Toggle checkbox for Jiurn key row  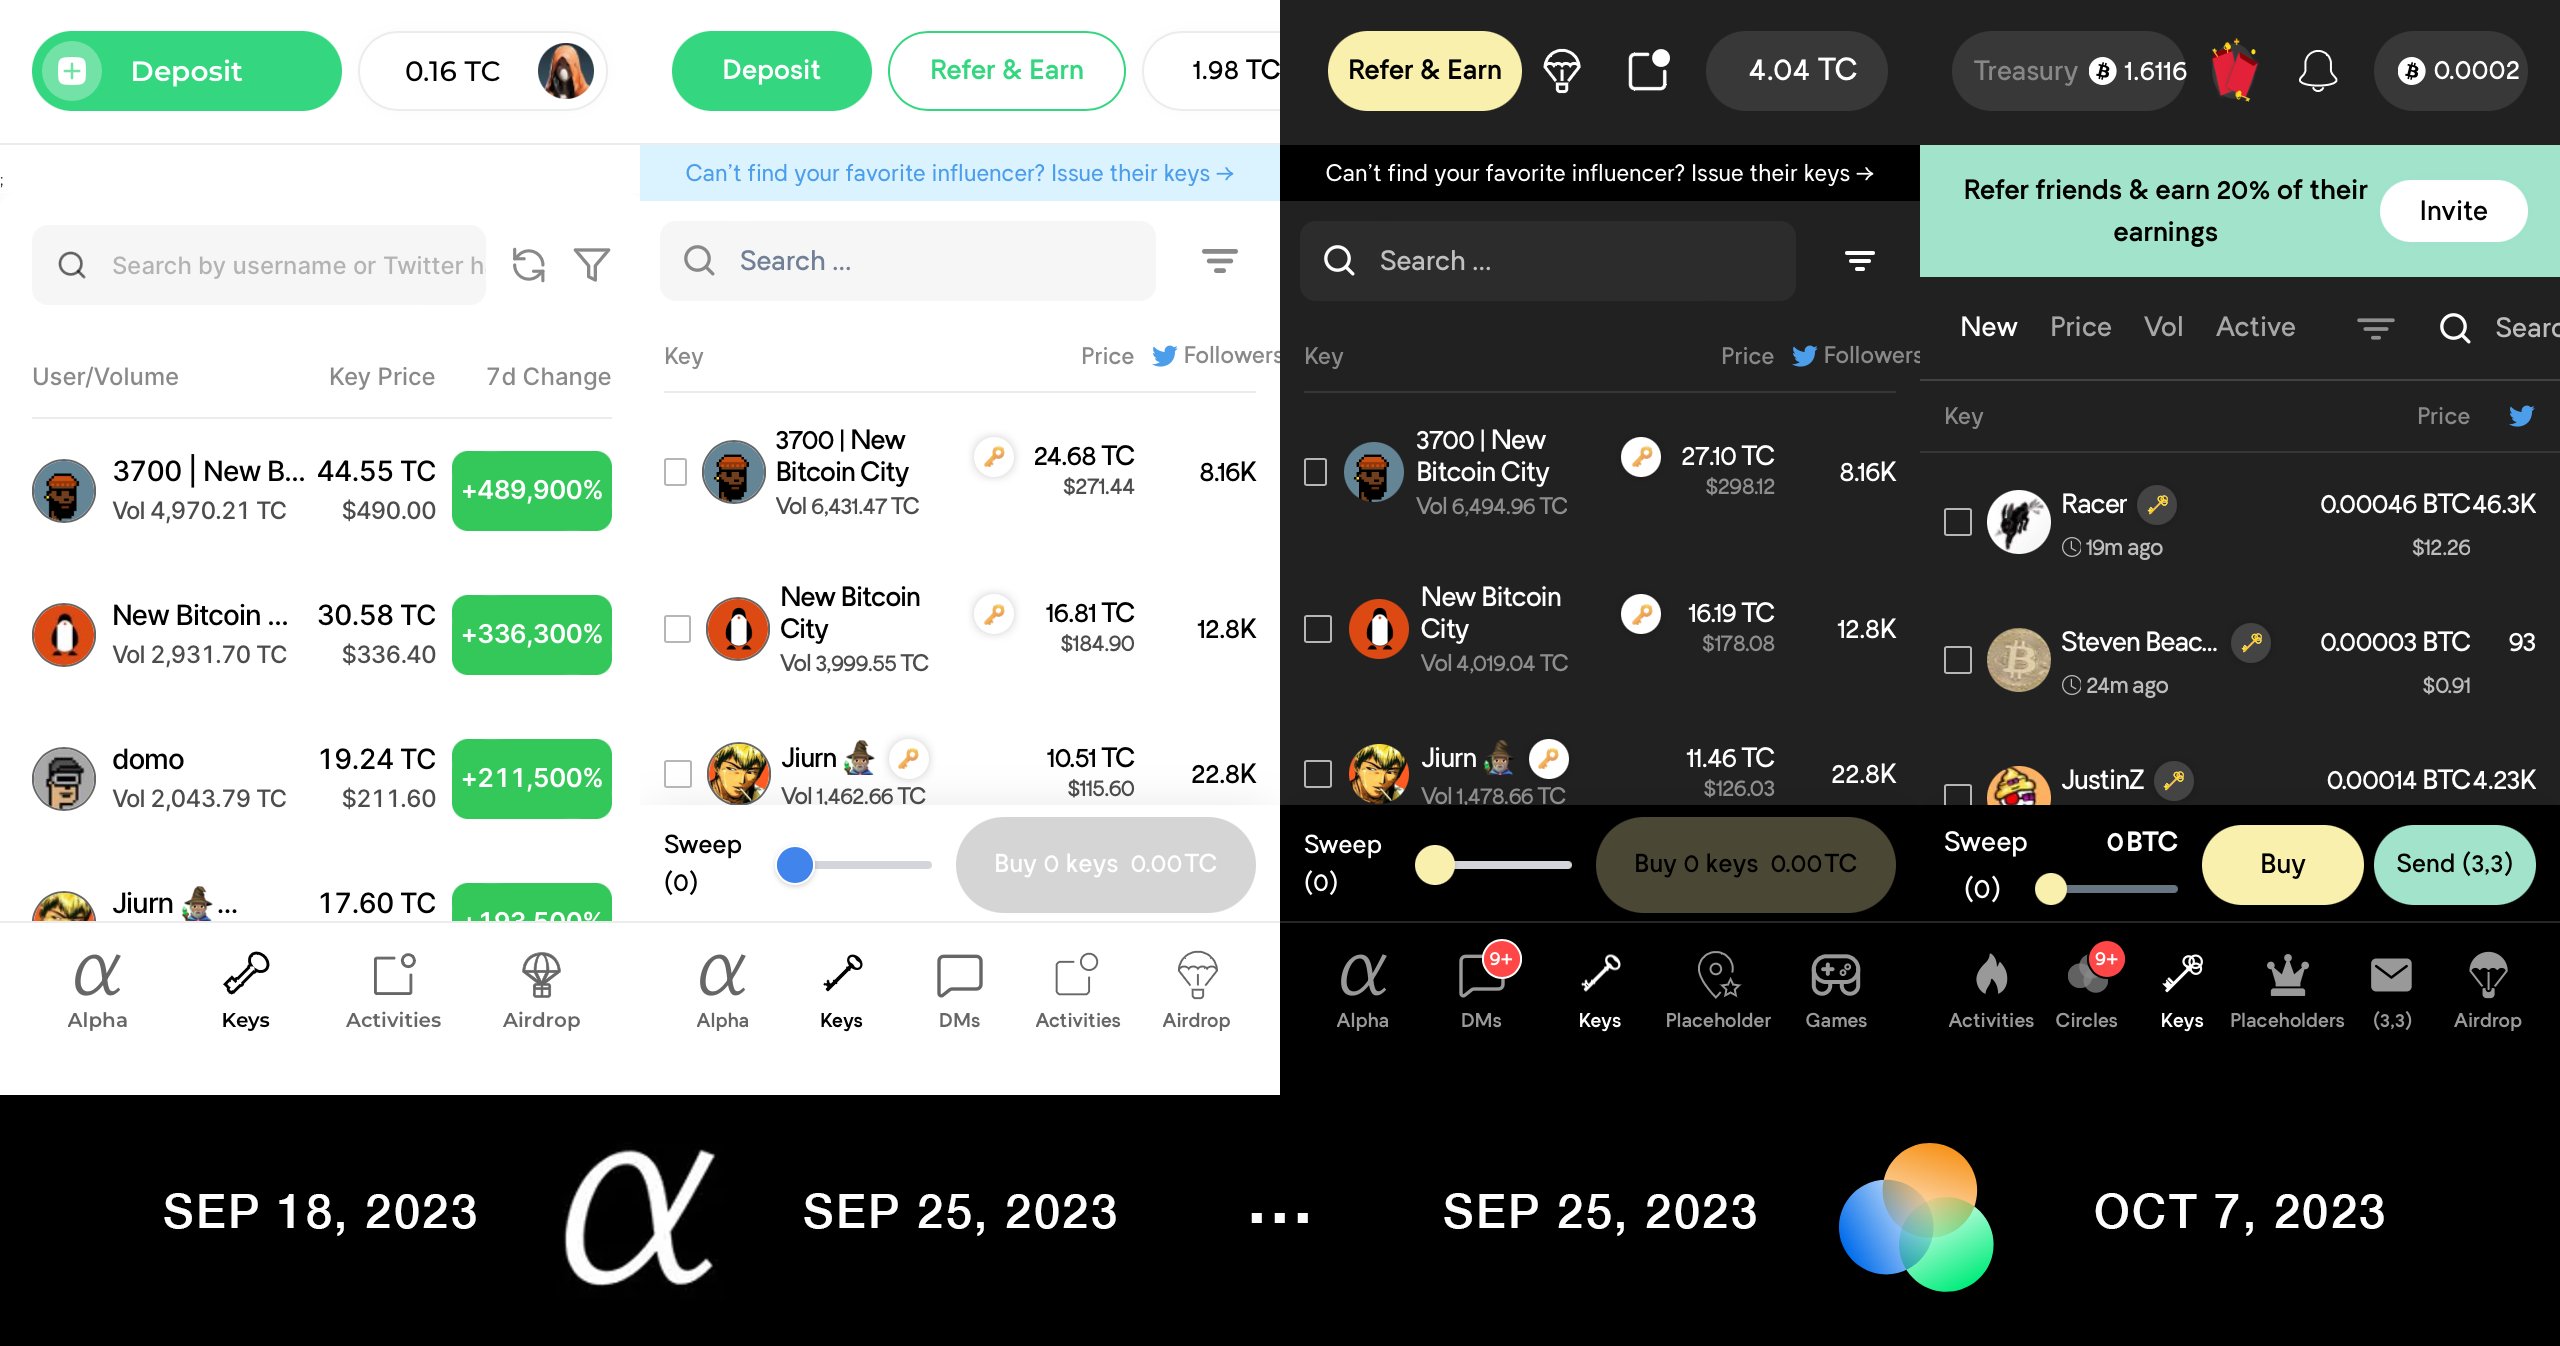point(674,770)
